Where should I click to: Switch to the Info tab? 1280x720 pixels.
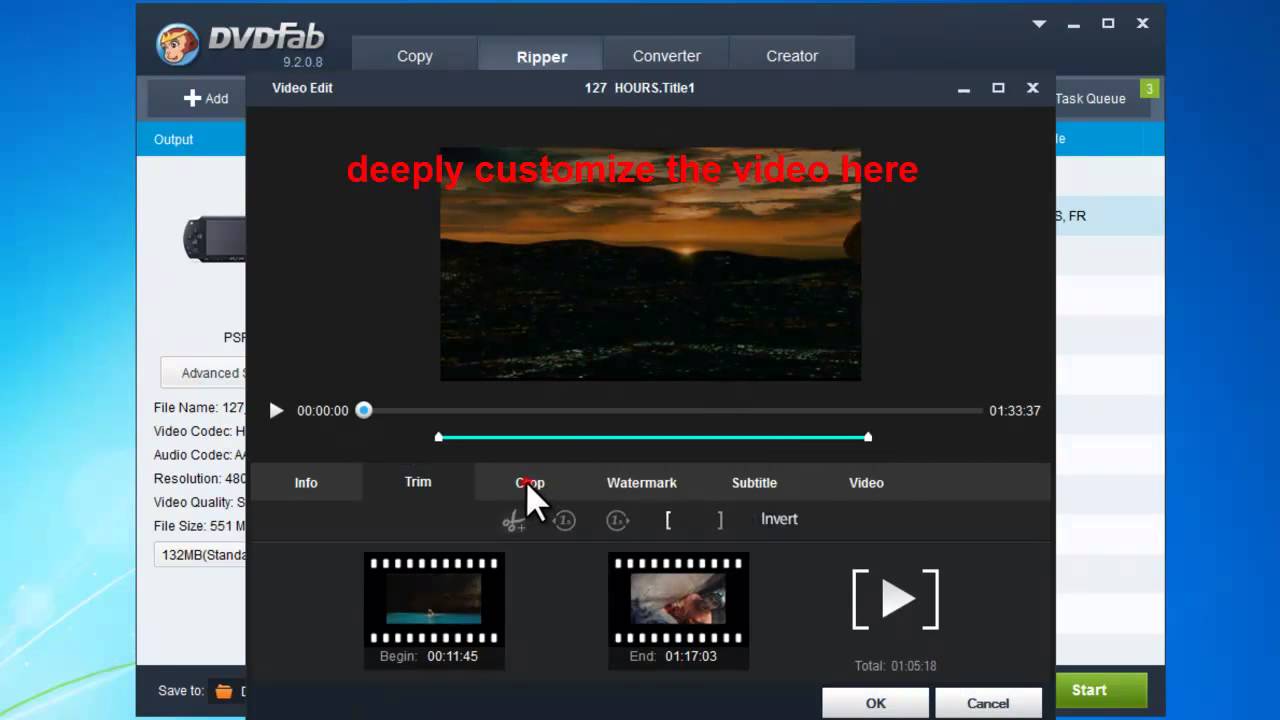(306, 483)
